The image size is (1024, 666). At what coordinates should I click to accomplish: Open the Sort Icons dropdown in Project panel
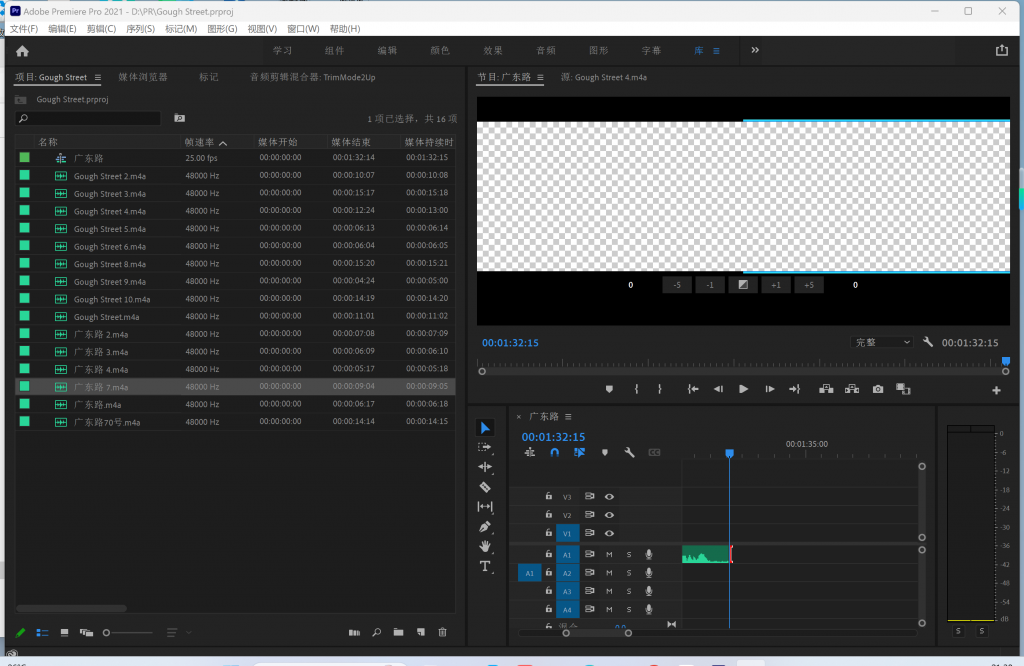(178, 633)
